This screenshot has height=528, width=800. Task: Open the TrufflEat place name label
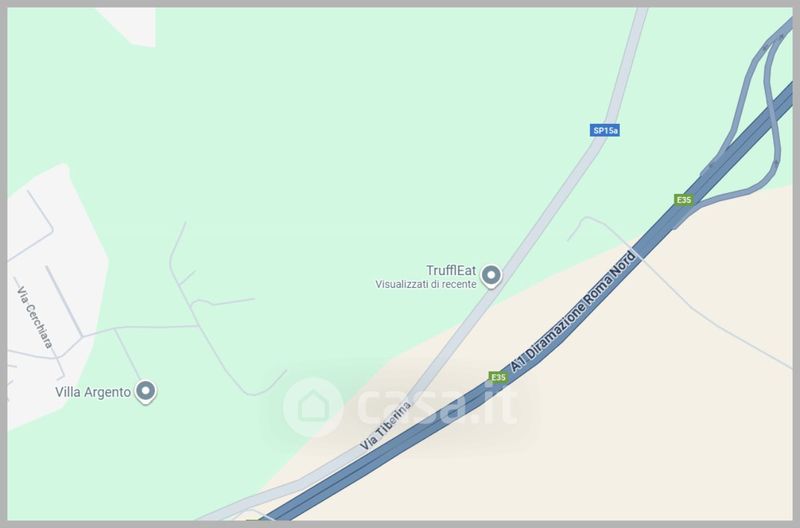(451, 270)
